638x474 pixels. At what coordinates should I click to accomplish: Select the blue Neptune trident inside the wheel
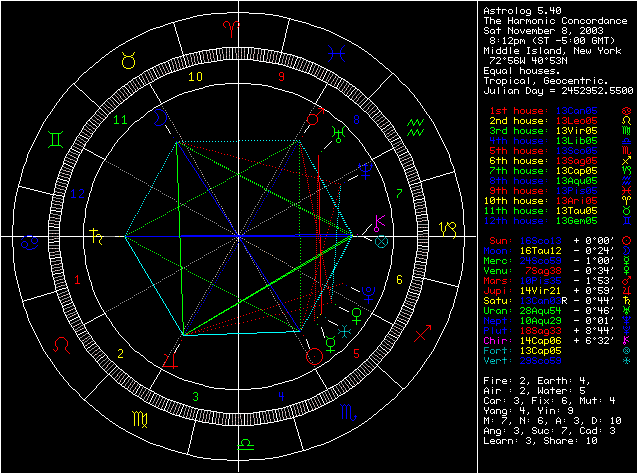coord(366,170)
